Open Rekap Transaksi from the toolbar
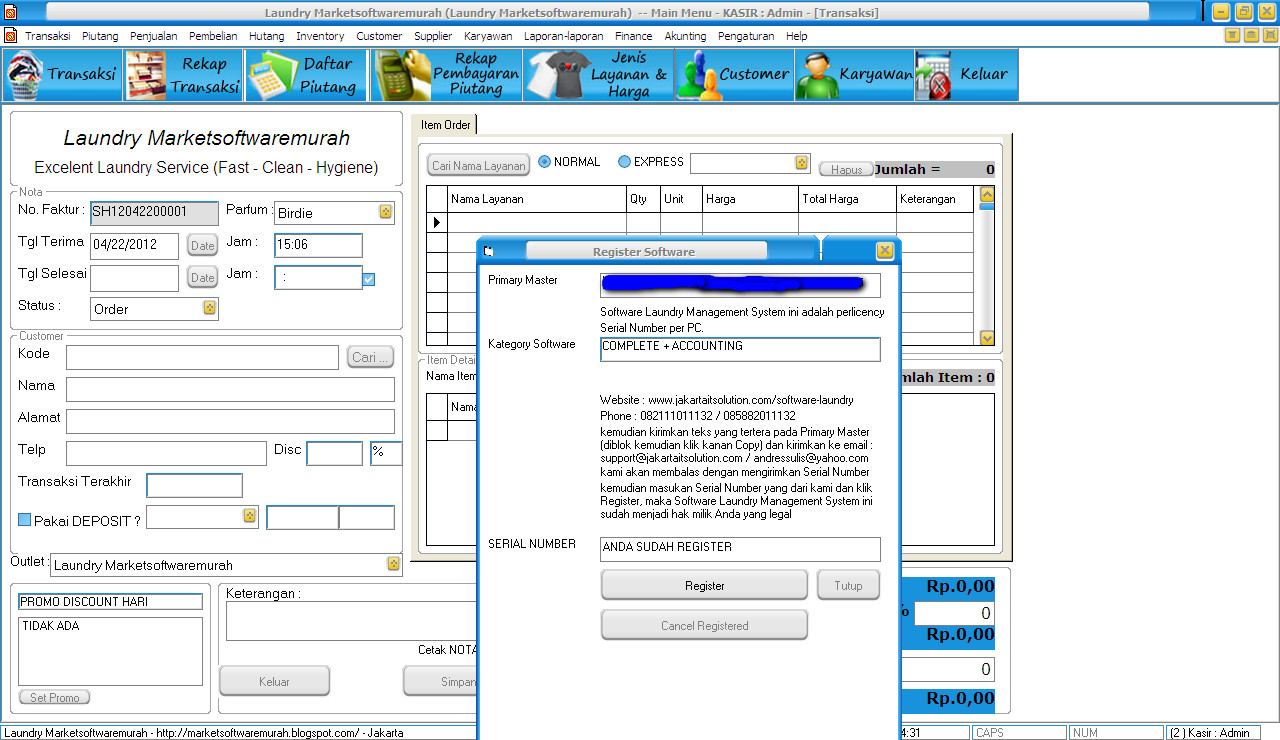Screen dimensions: 1280x740 (182, 74)
